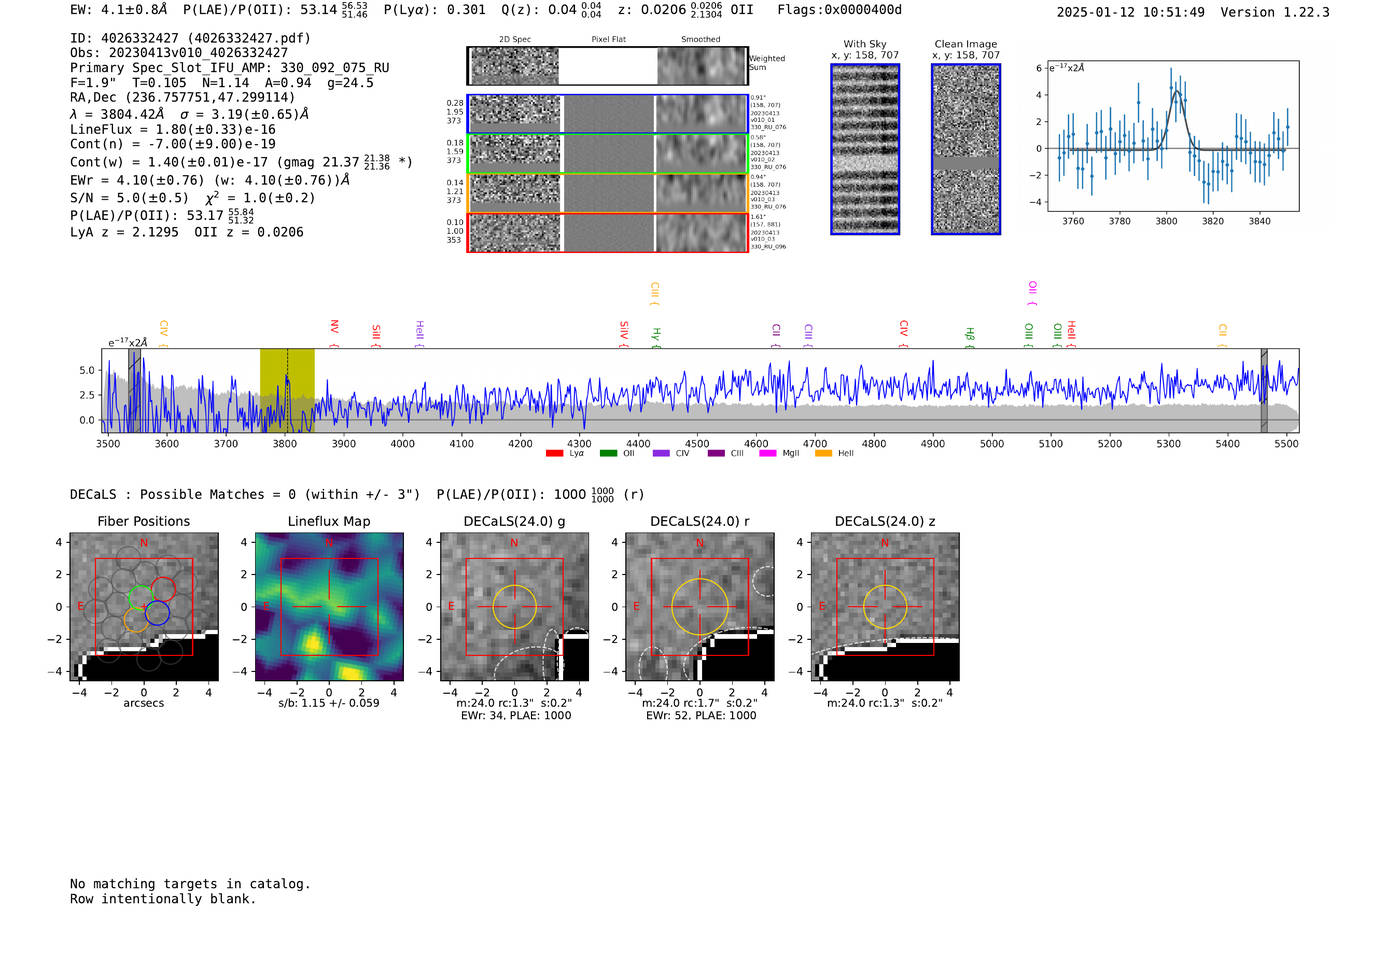The image size is (1400, 953).
Task: Click the DECaLS Possible Matches = 0 heading
Action: [x=245, y=494]
